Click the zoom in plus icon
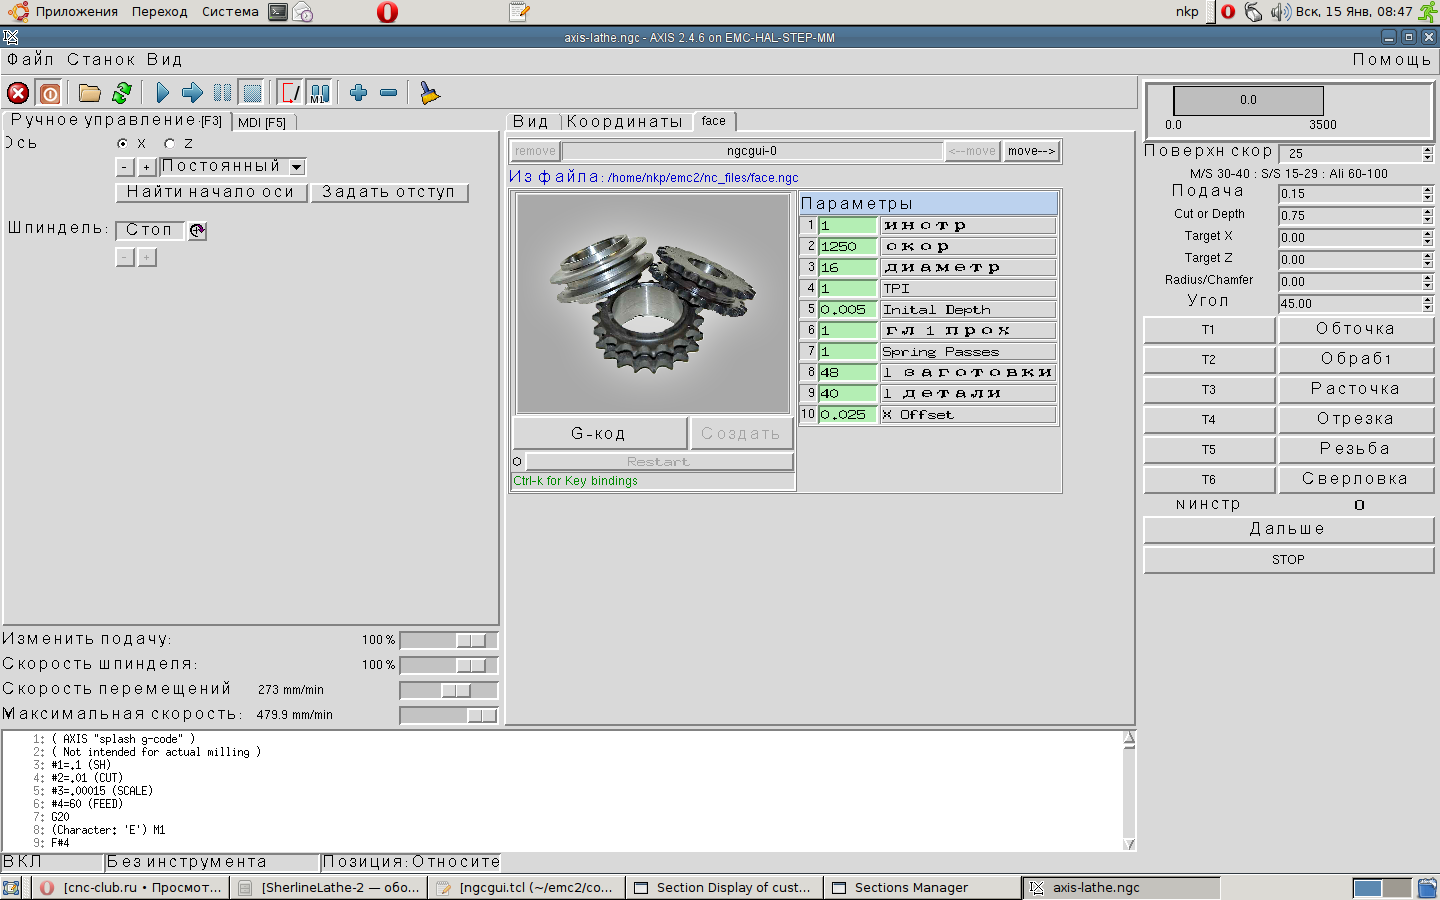Screen dimensions: 1440x900 (x=358, y=93)
